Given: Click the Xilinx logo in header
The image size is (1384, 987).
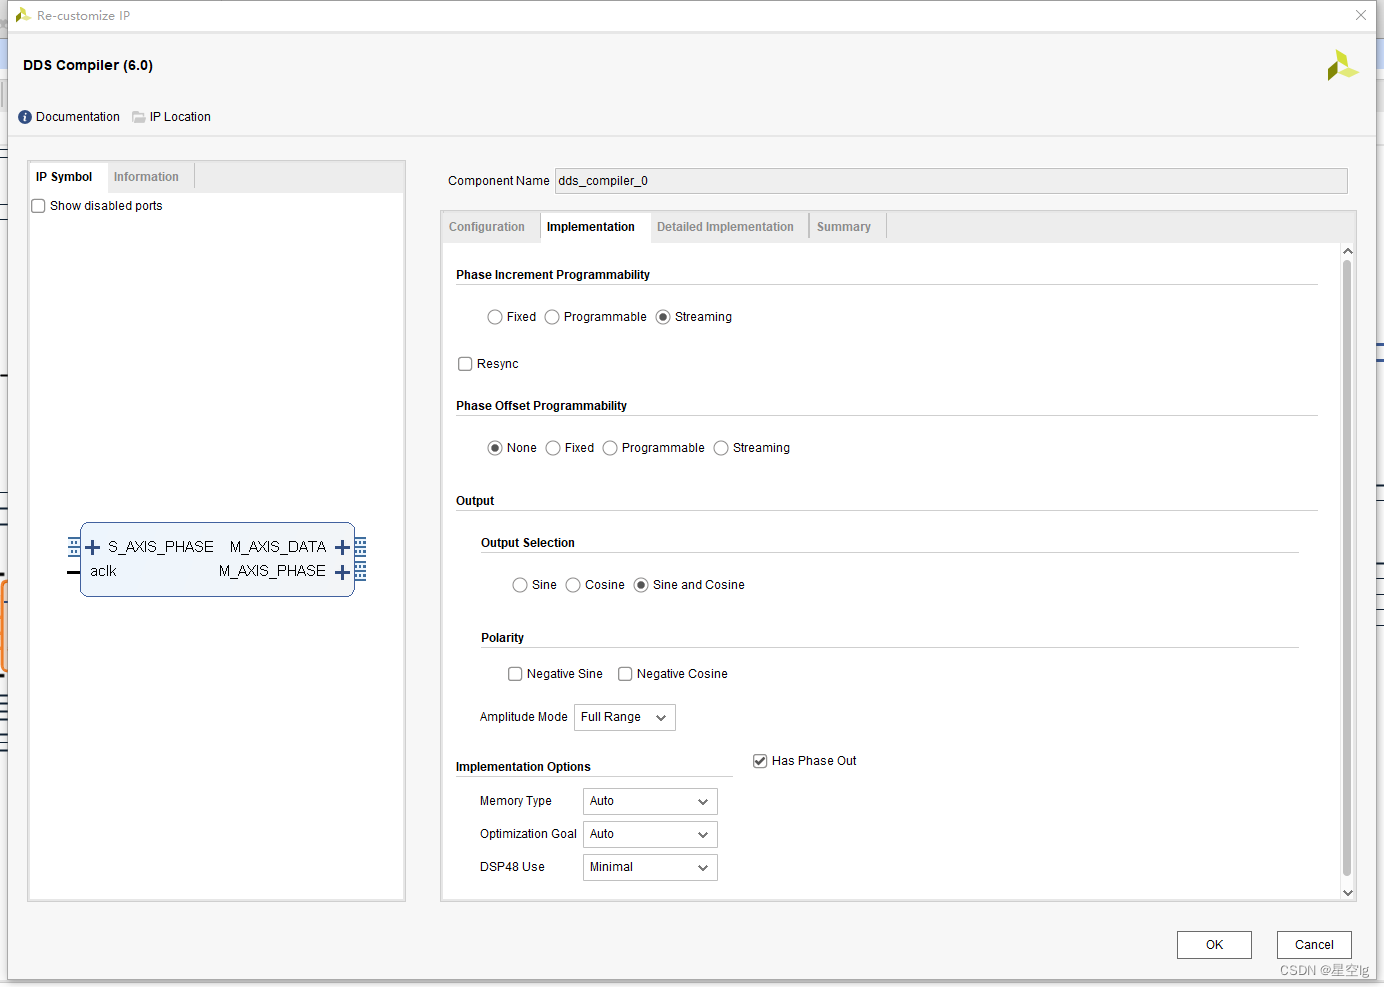Looking at the screenshot, I should 1342,65.
